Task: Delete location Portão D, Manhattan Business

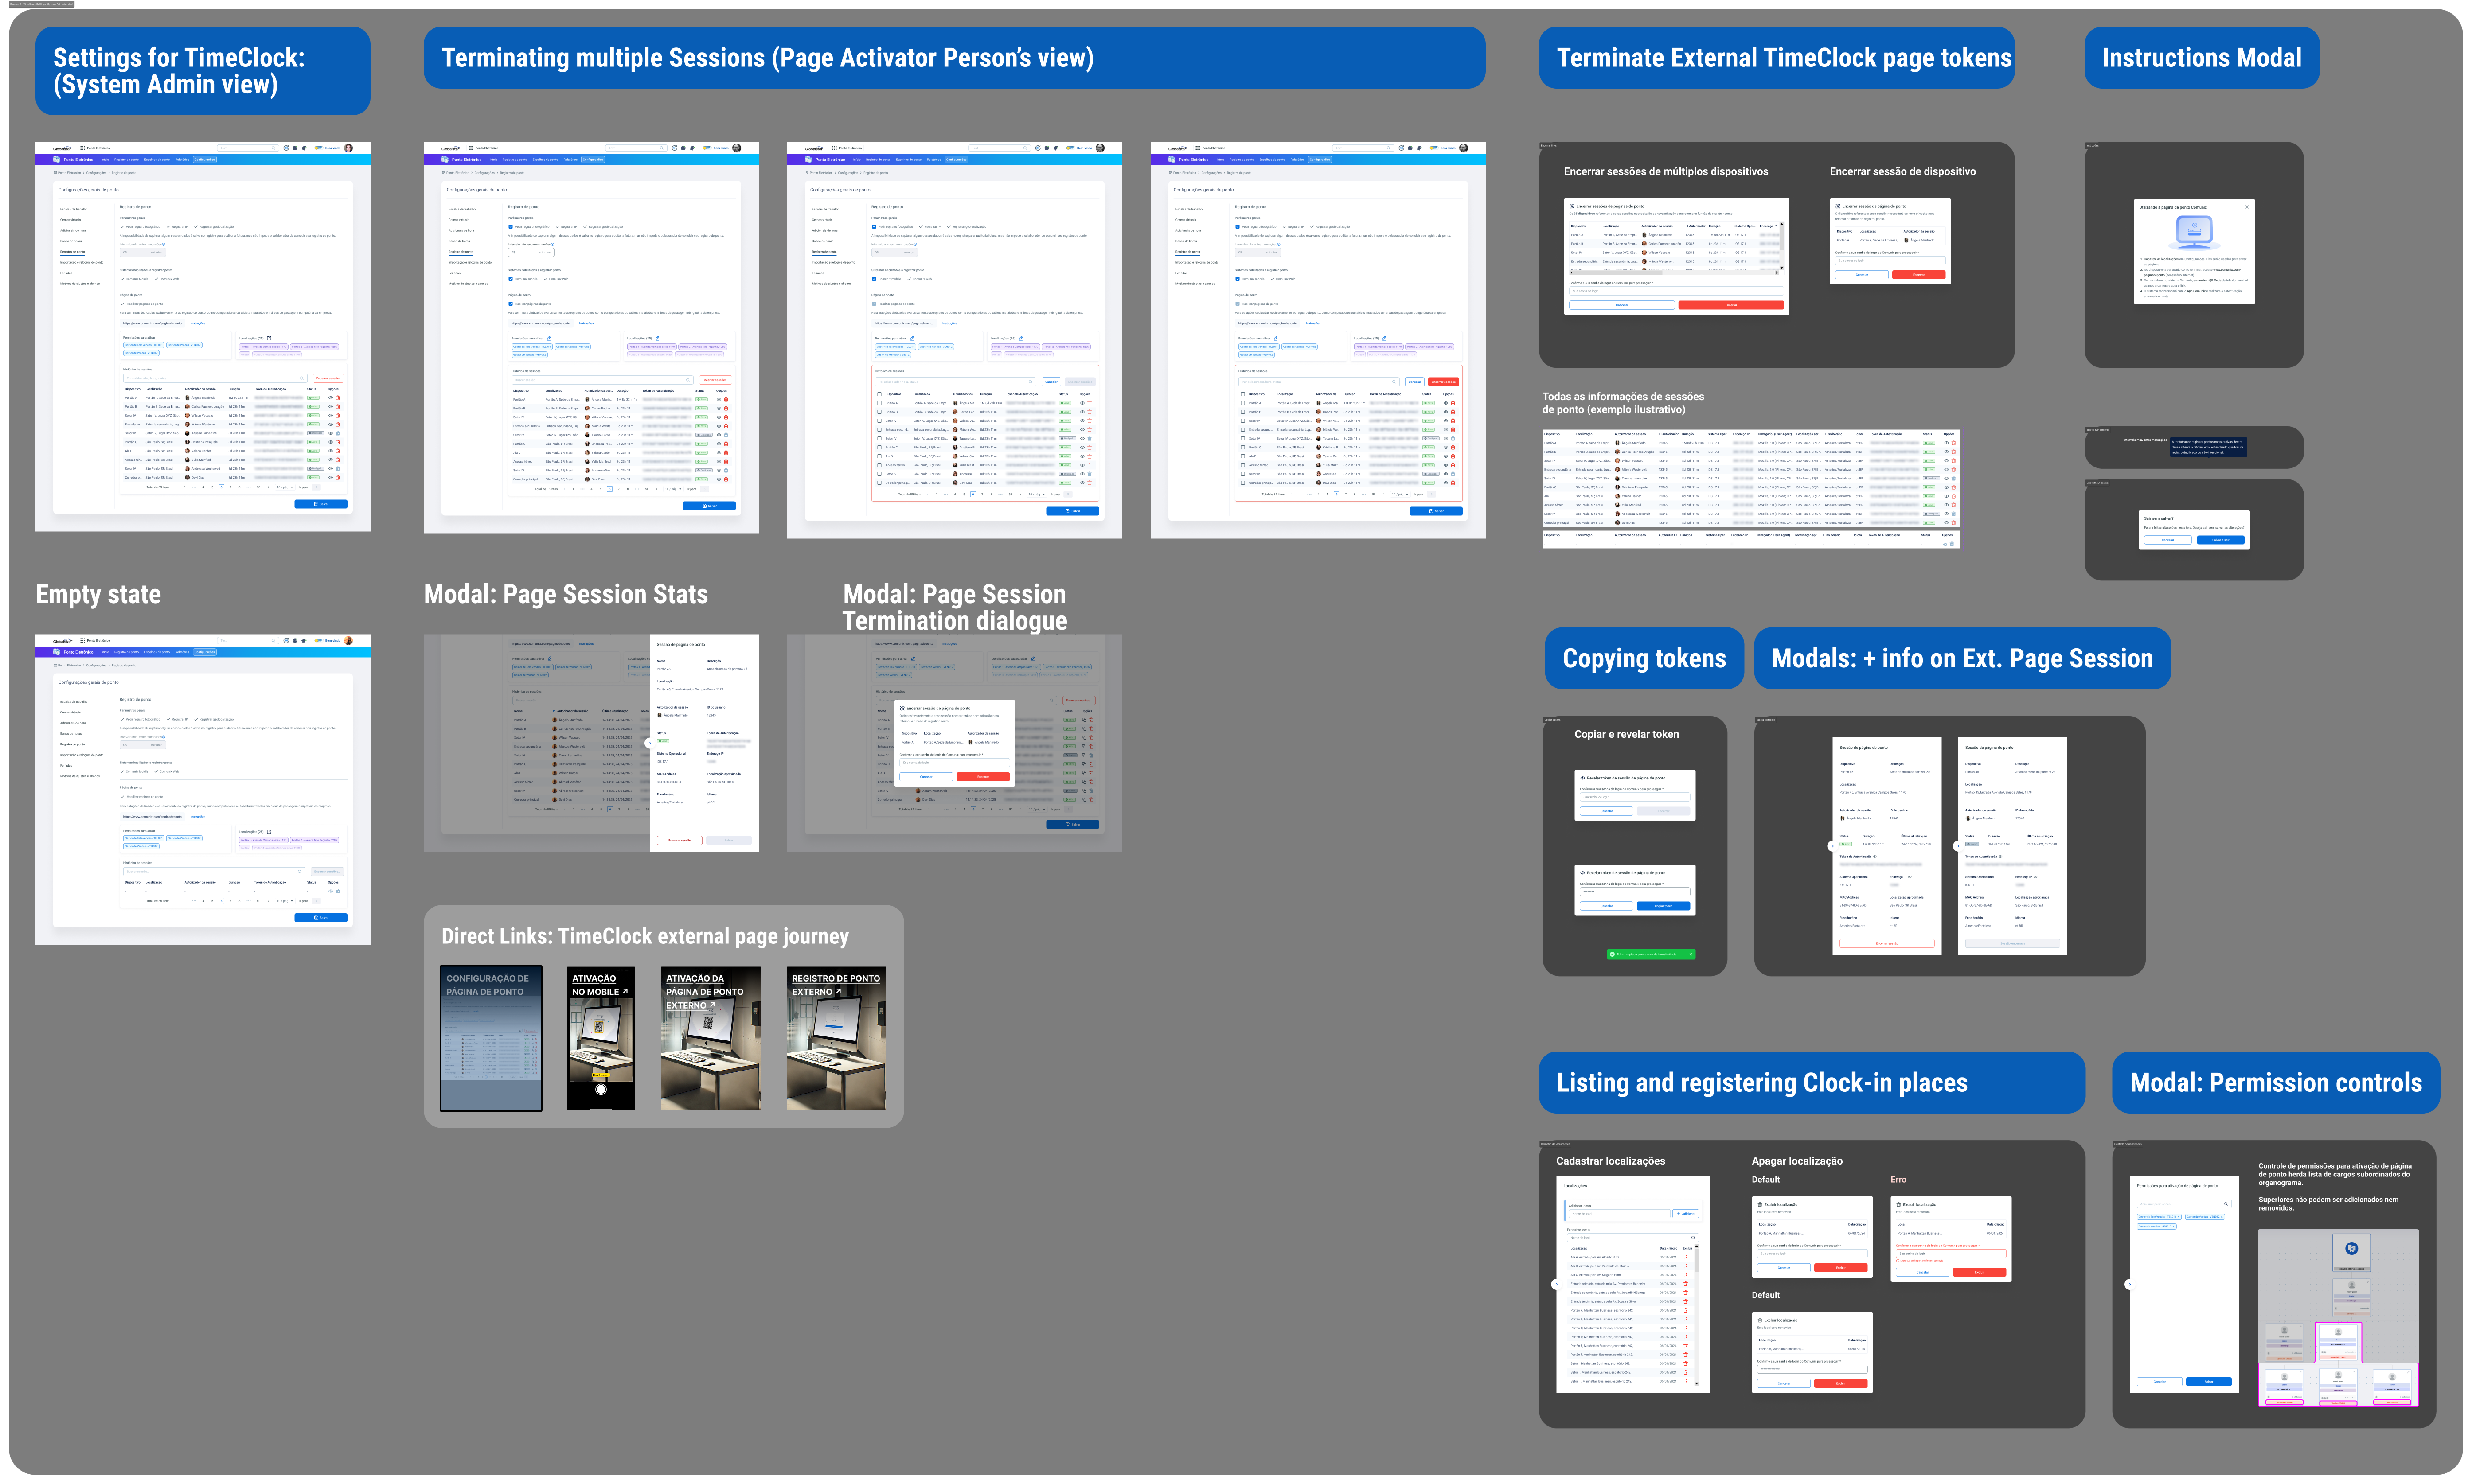Action: 1686,1337
